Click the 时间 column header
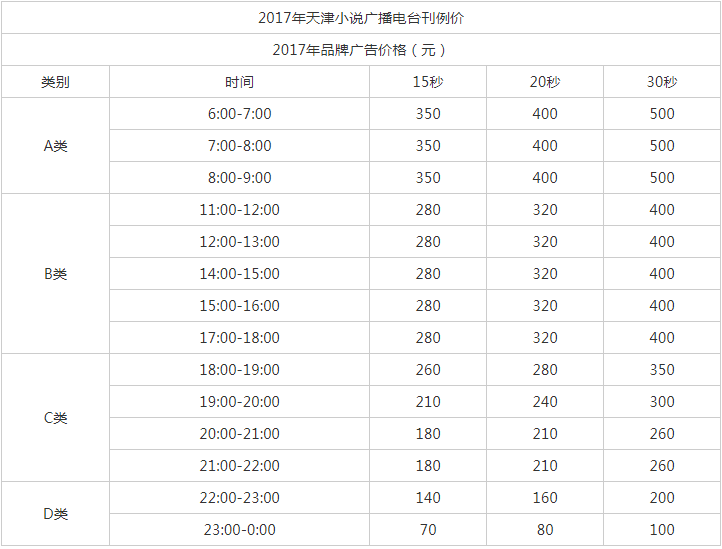The width and height of the screenshot is (722, 549). (239, 82)
